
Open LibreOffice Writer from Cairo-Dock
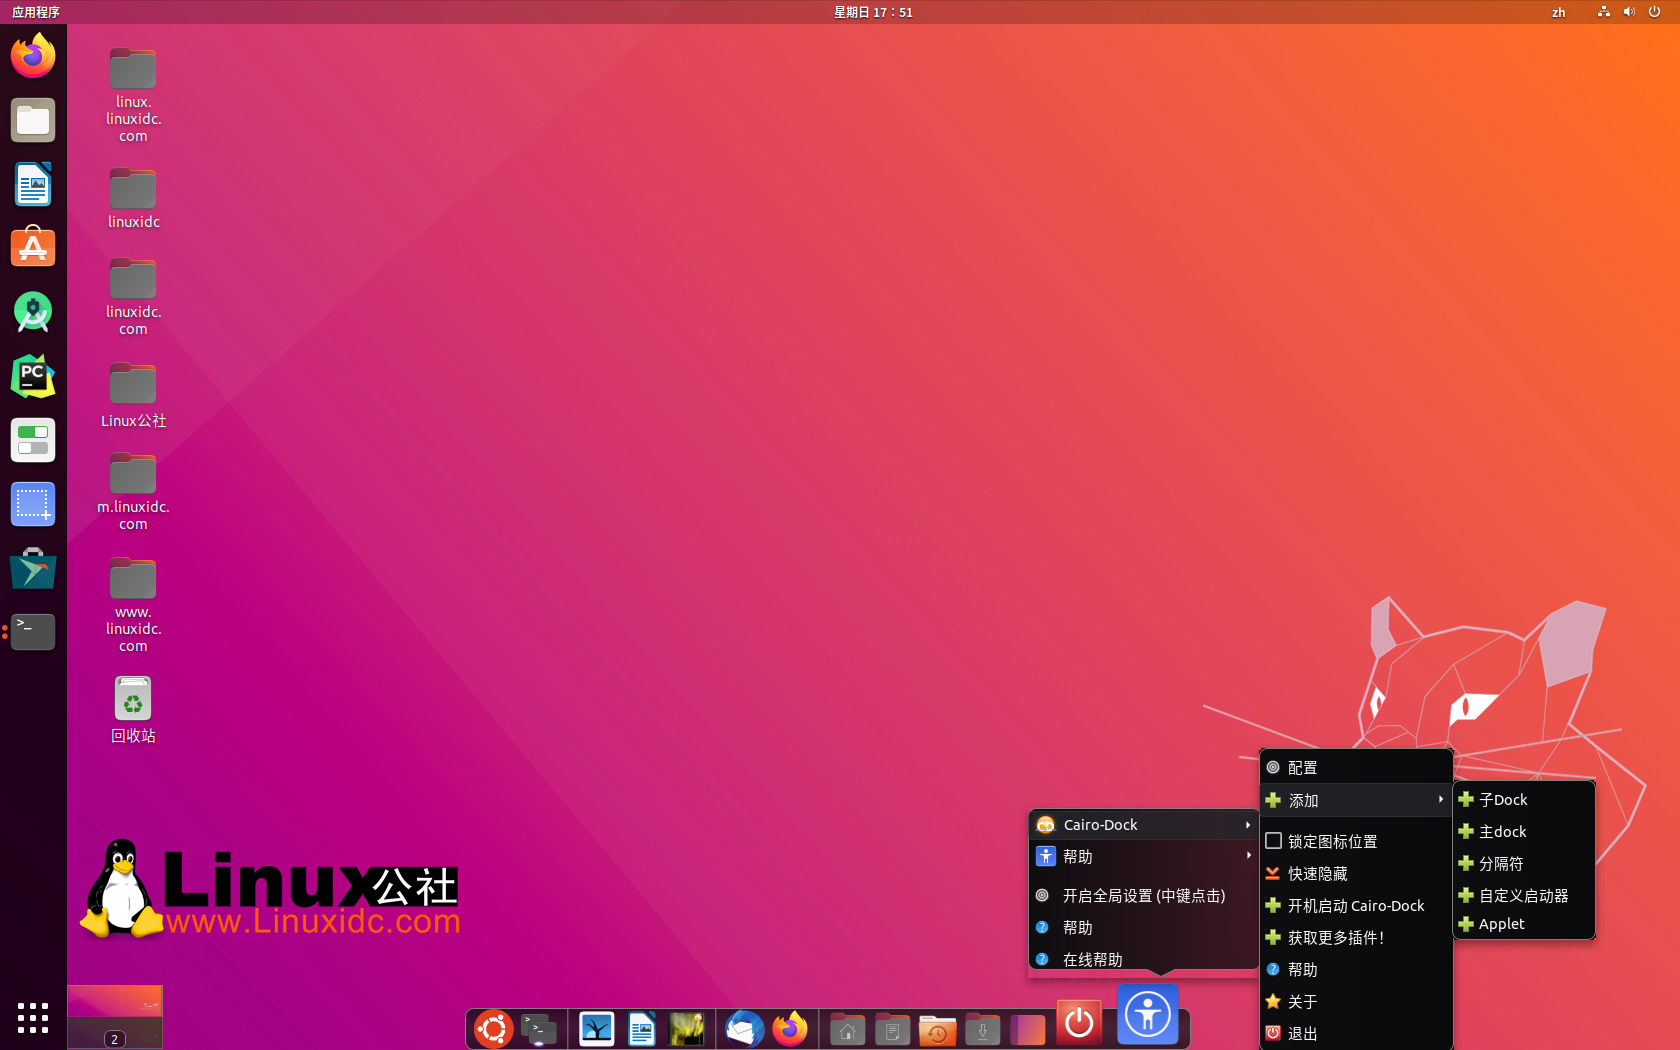click(641, 1028)
